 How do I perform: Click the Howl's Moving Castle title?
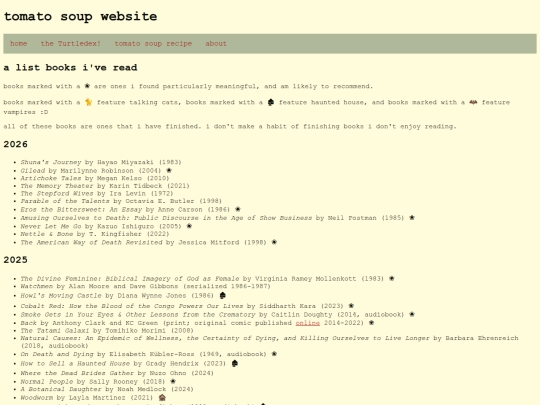(x=61, y=296)
